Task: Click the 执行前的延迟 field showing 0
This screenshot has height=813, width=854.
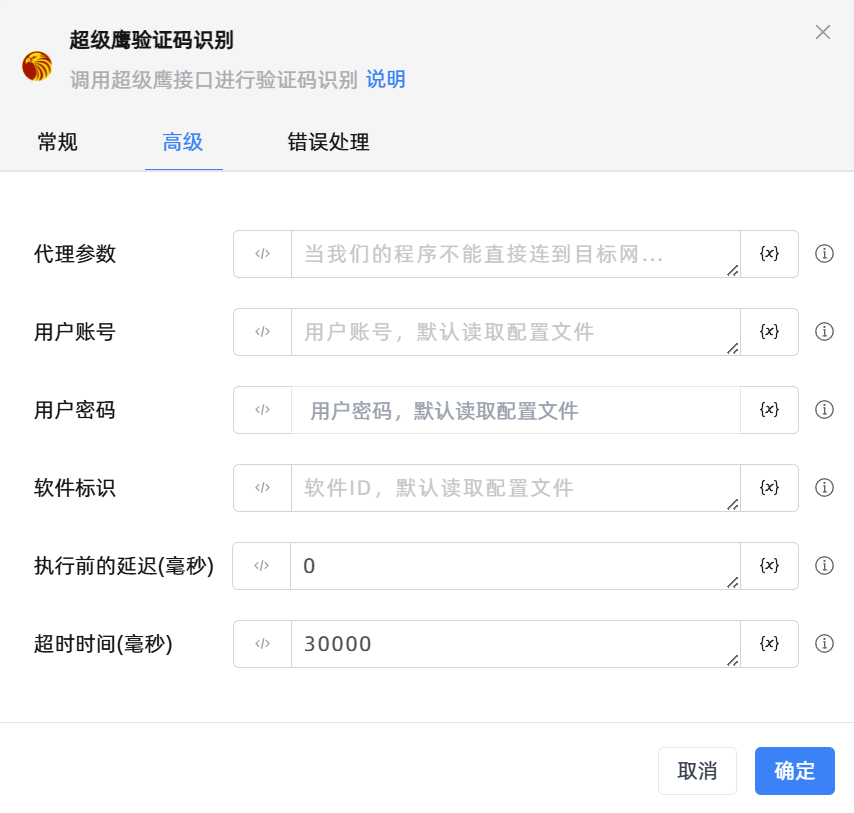Action: (x=515, y=565)
